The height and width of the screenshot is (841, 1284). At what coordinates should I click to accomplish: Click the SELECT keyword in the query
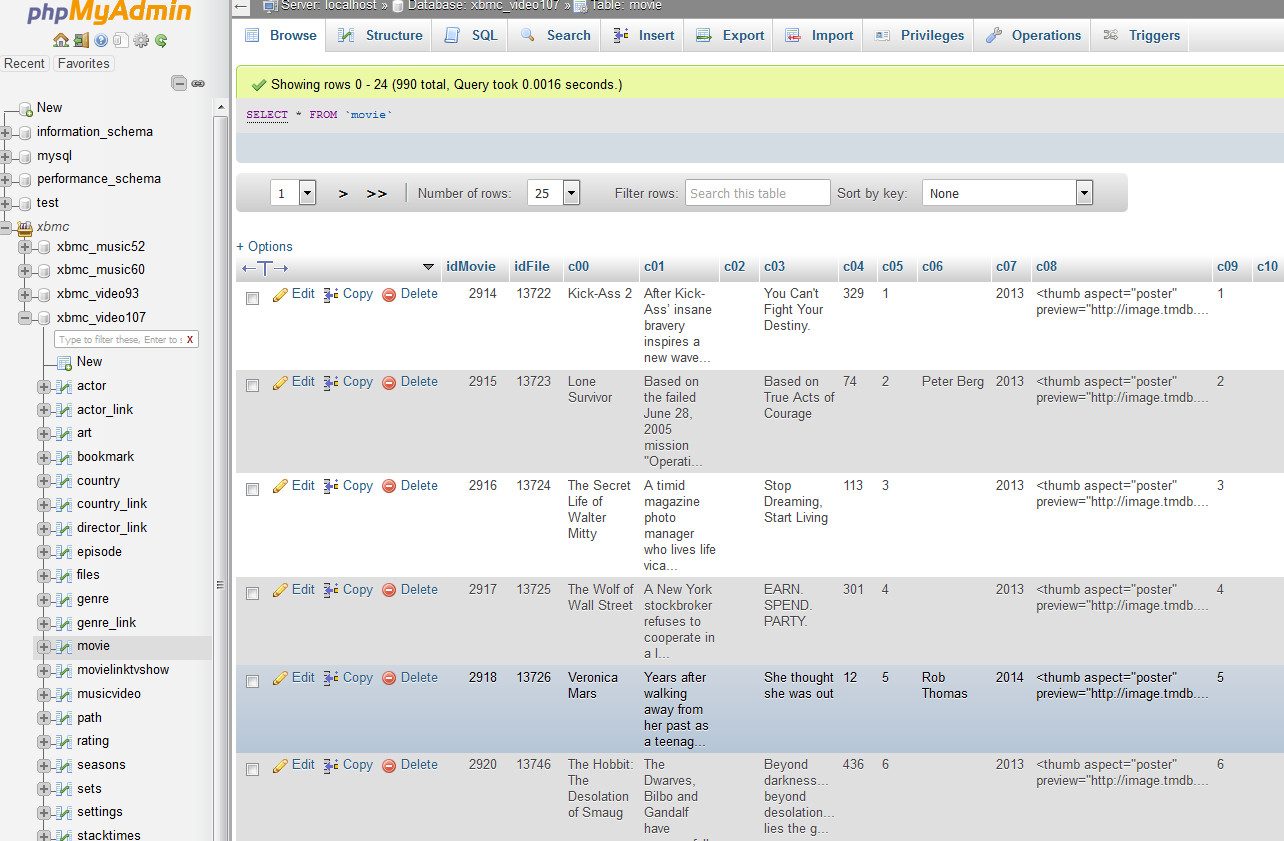point(267,115)
